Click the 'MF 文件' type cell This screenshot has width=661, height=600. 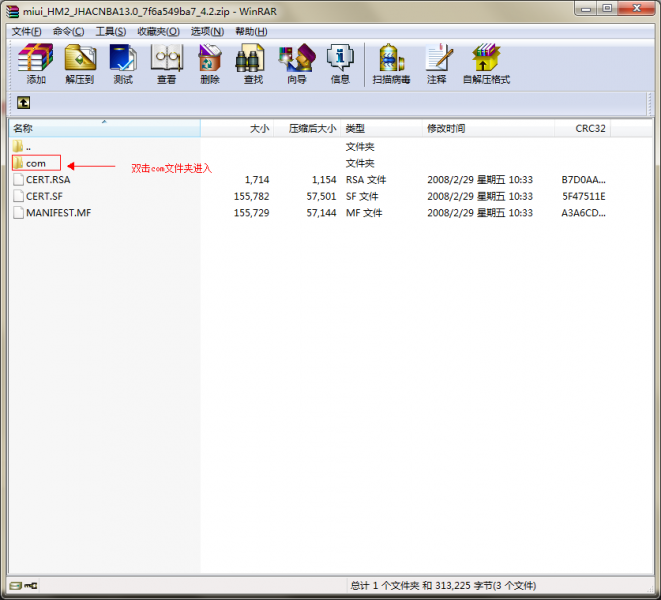point(364,213)
